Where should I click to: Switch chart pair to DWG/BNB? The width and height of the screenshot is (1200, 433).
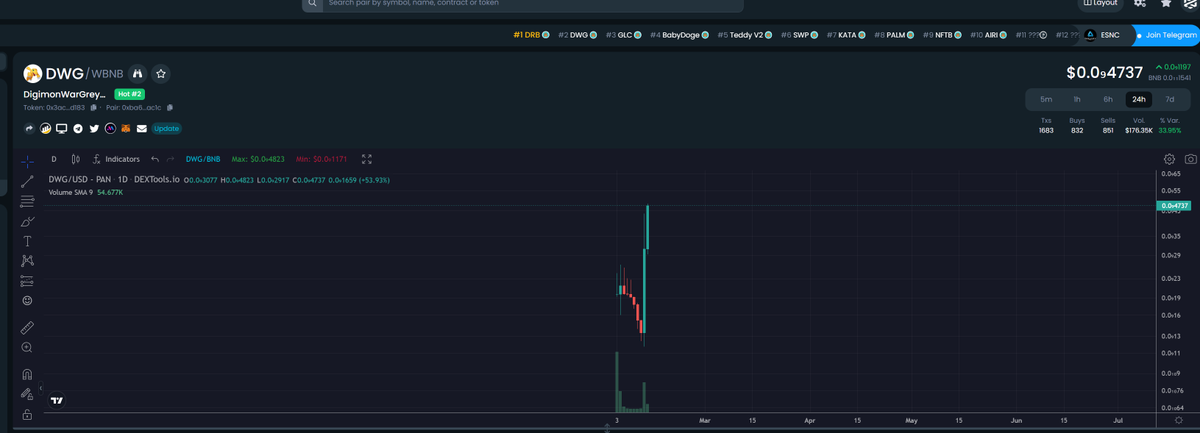coord(203,159)
